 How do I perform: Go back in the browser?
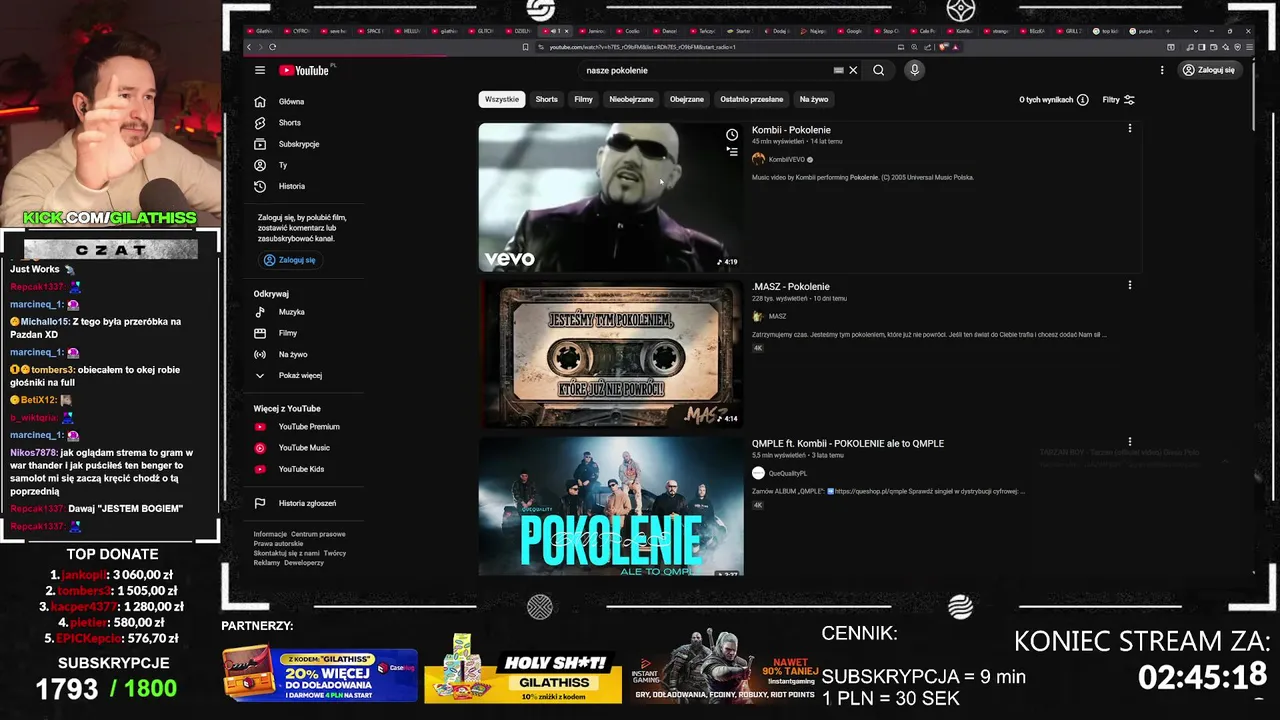click(x=249, y=47)
